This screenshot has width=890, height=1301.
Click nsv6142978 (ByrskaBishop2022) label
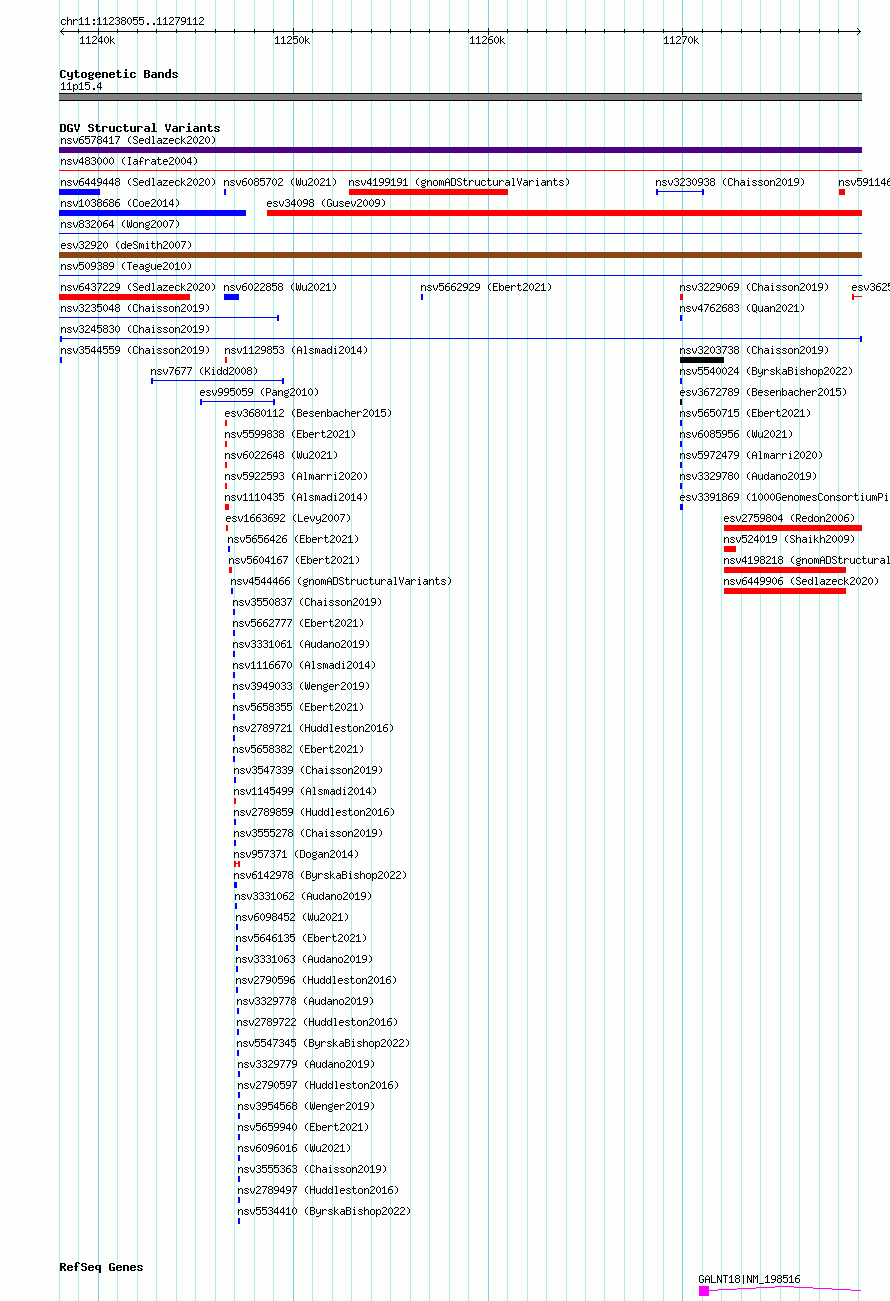pyautogui.click(x=321, y=875)
